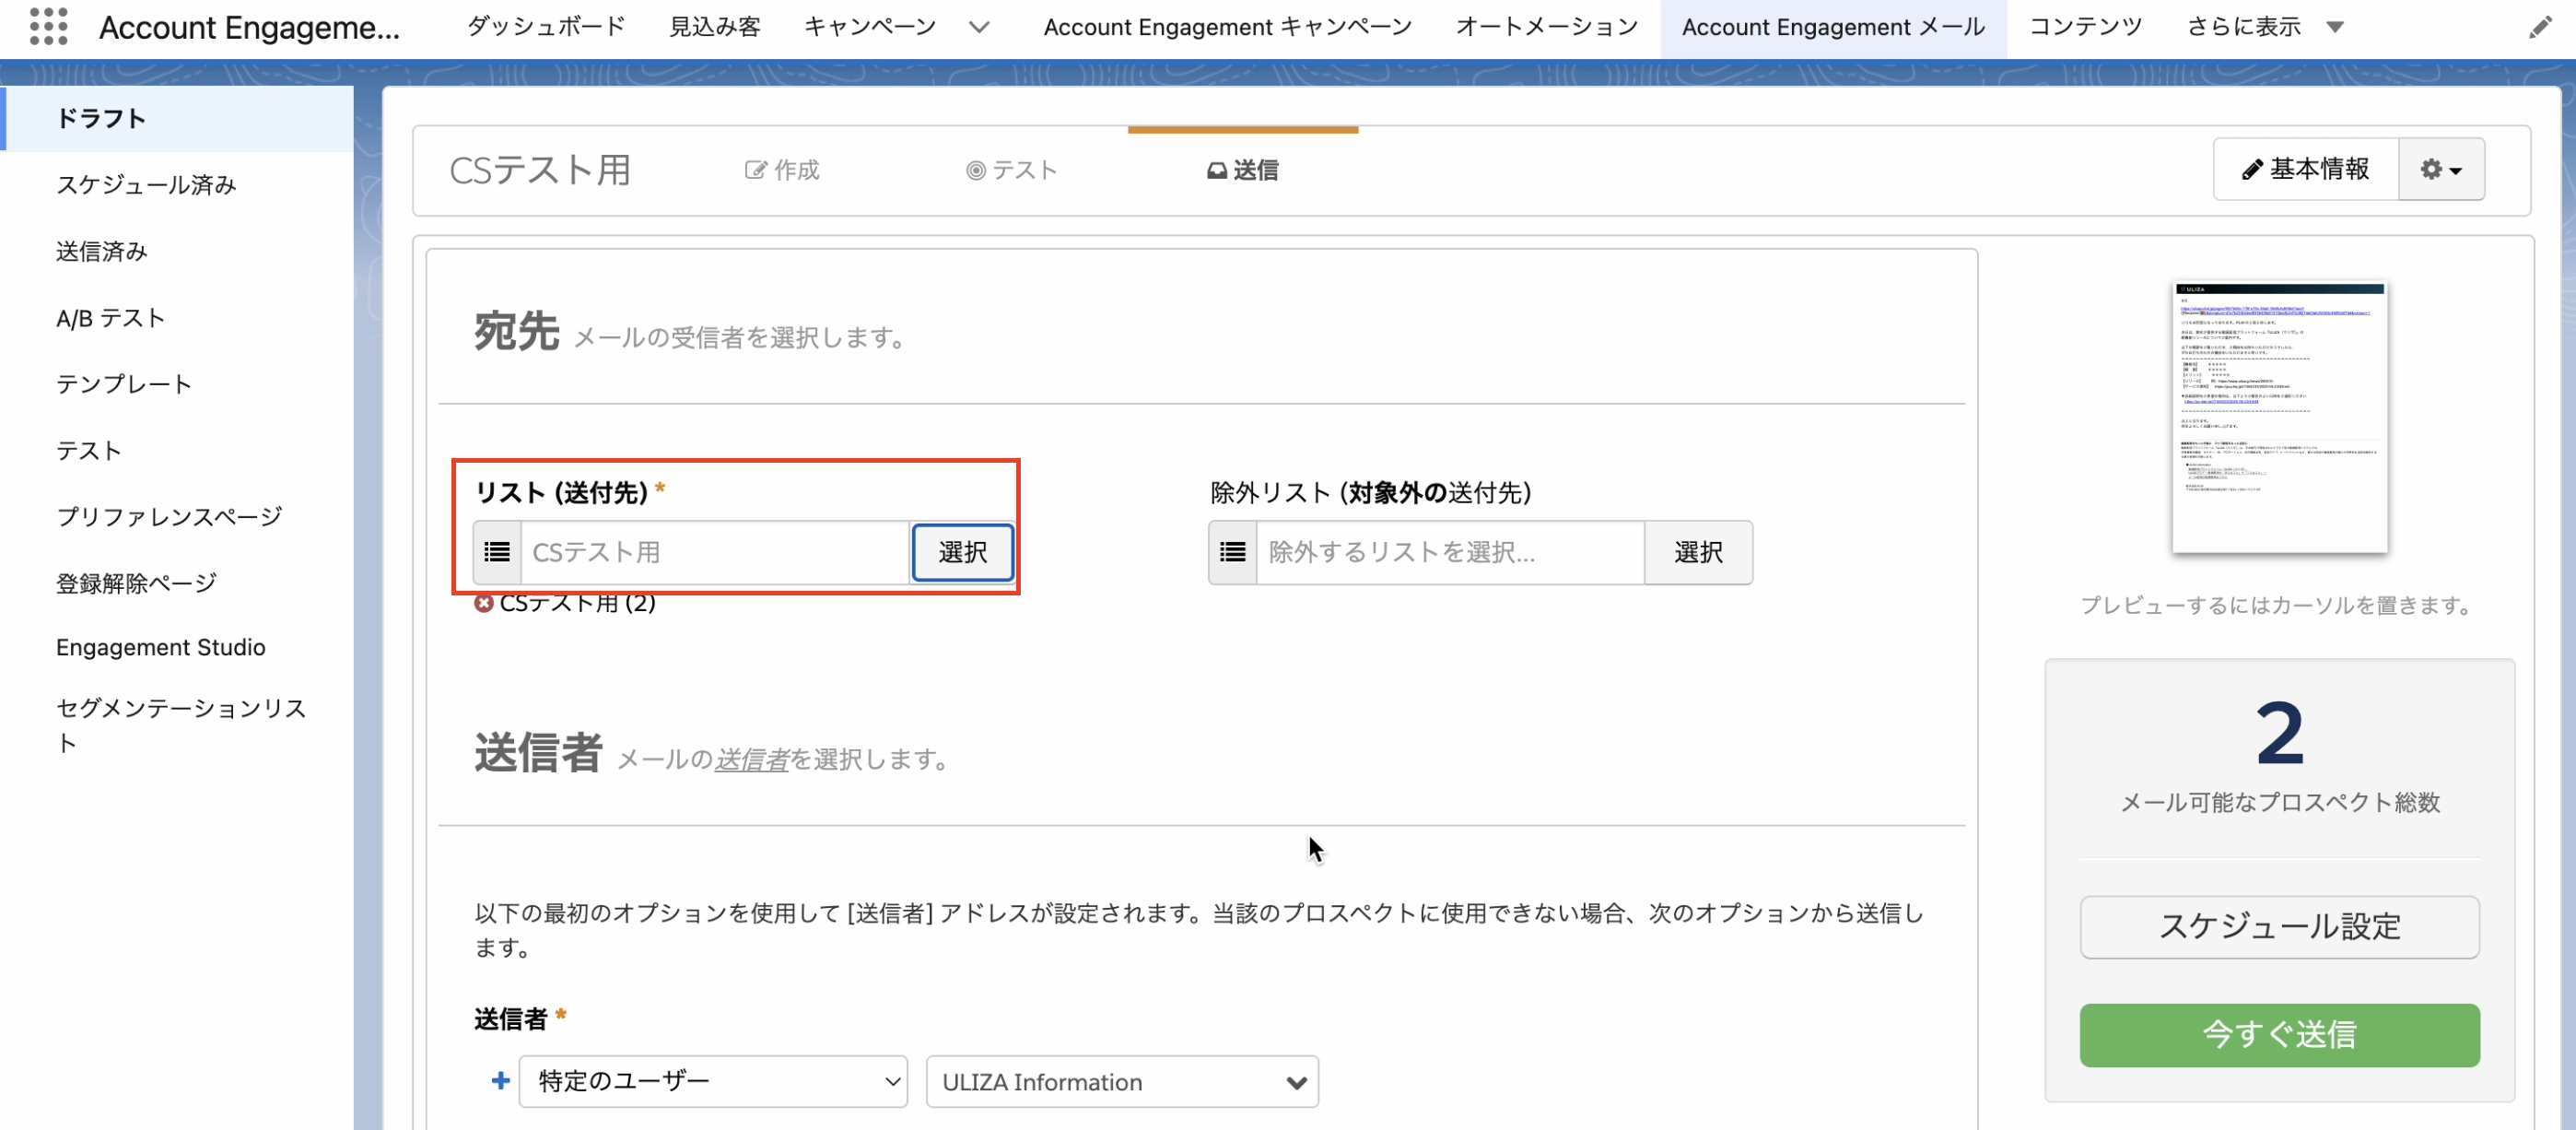
Task: Open セグメンテーションリスト in sidebar
Action: (x=180, y=725)
